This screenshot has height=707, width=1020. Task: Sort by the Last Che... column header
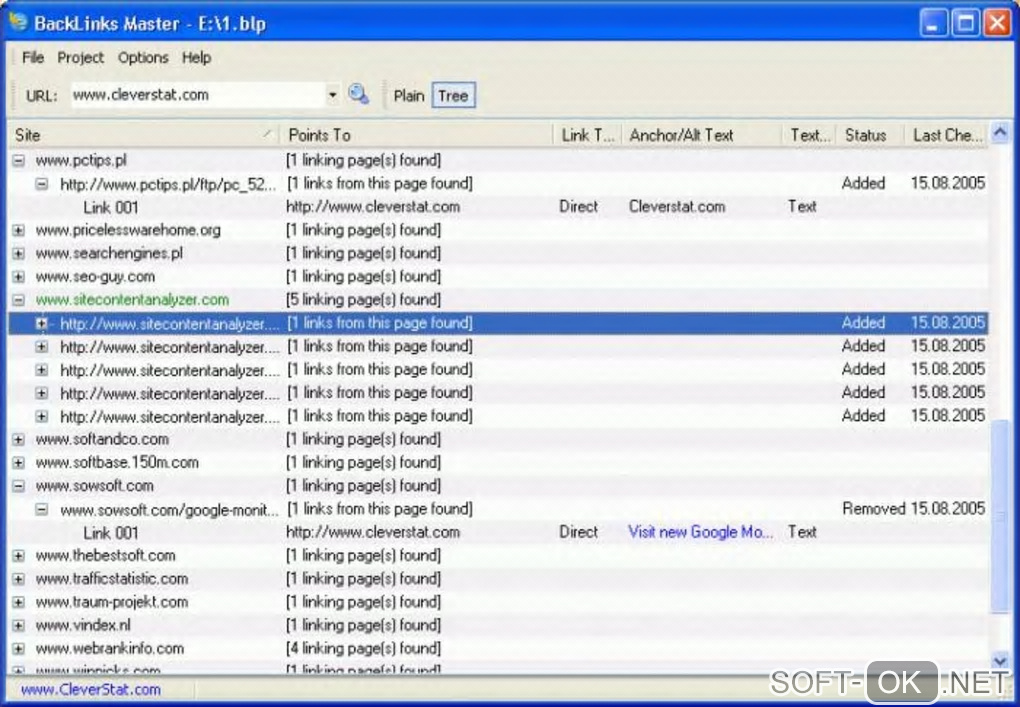(947, 135)
